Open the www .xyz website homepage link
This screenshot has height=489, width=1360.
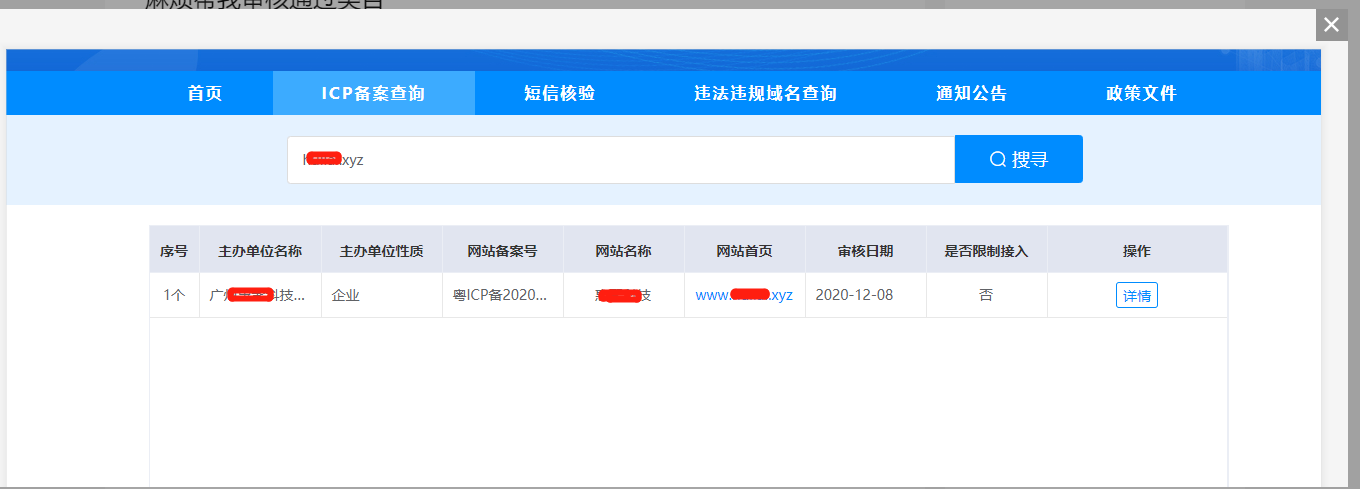click(744, 295)
